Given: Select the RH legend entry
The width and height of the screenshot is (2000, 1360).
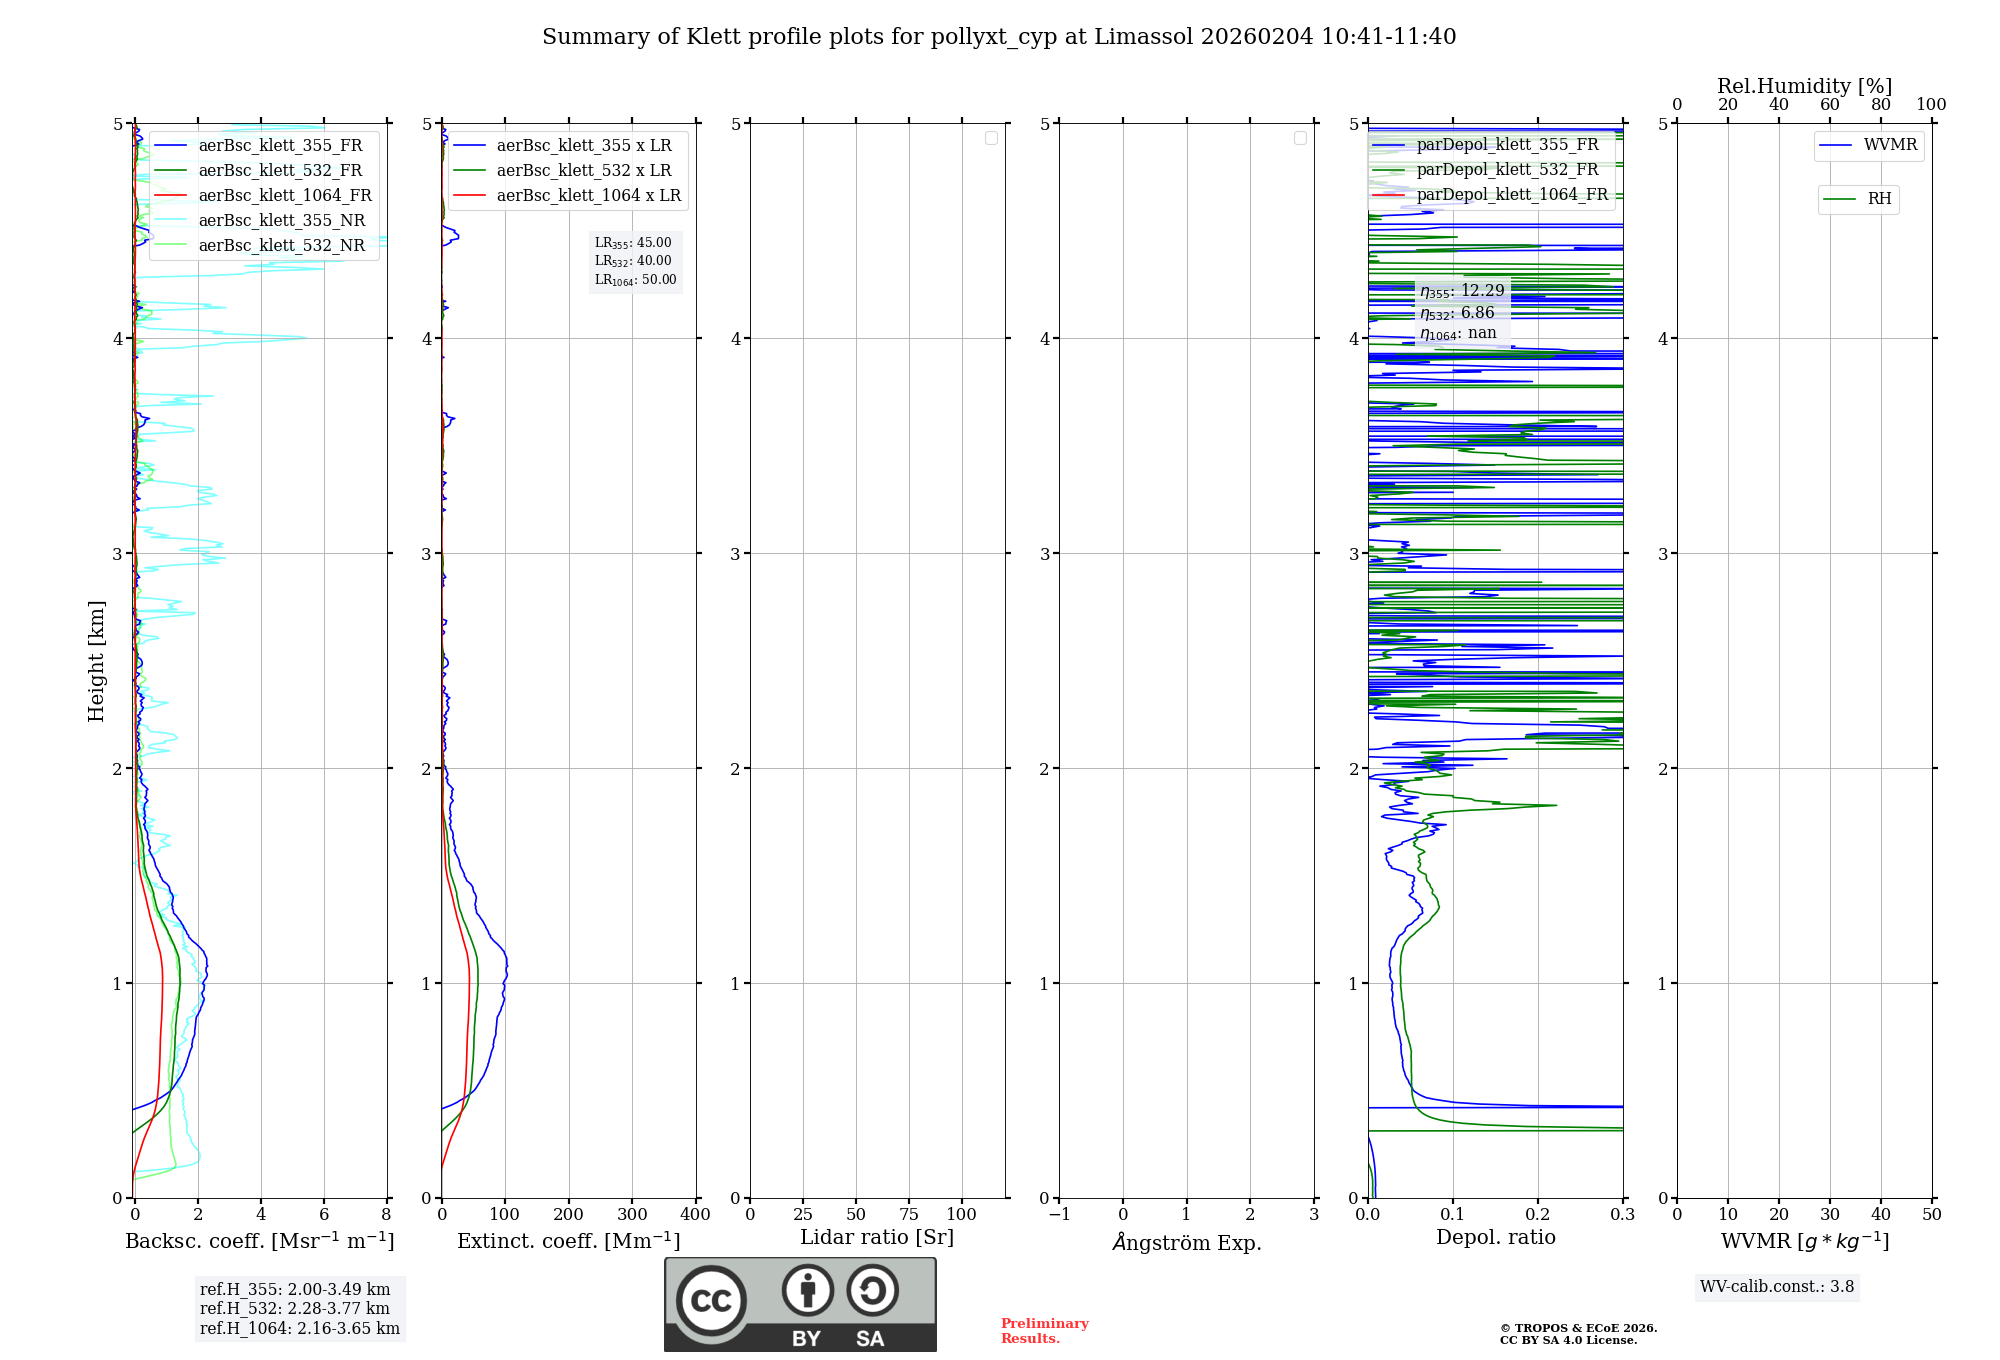Looking at the screenshot, I should (x=1858, y=199).
